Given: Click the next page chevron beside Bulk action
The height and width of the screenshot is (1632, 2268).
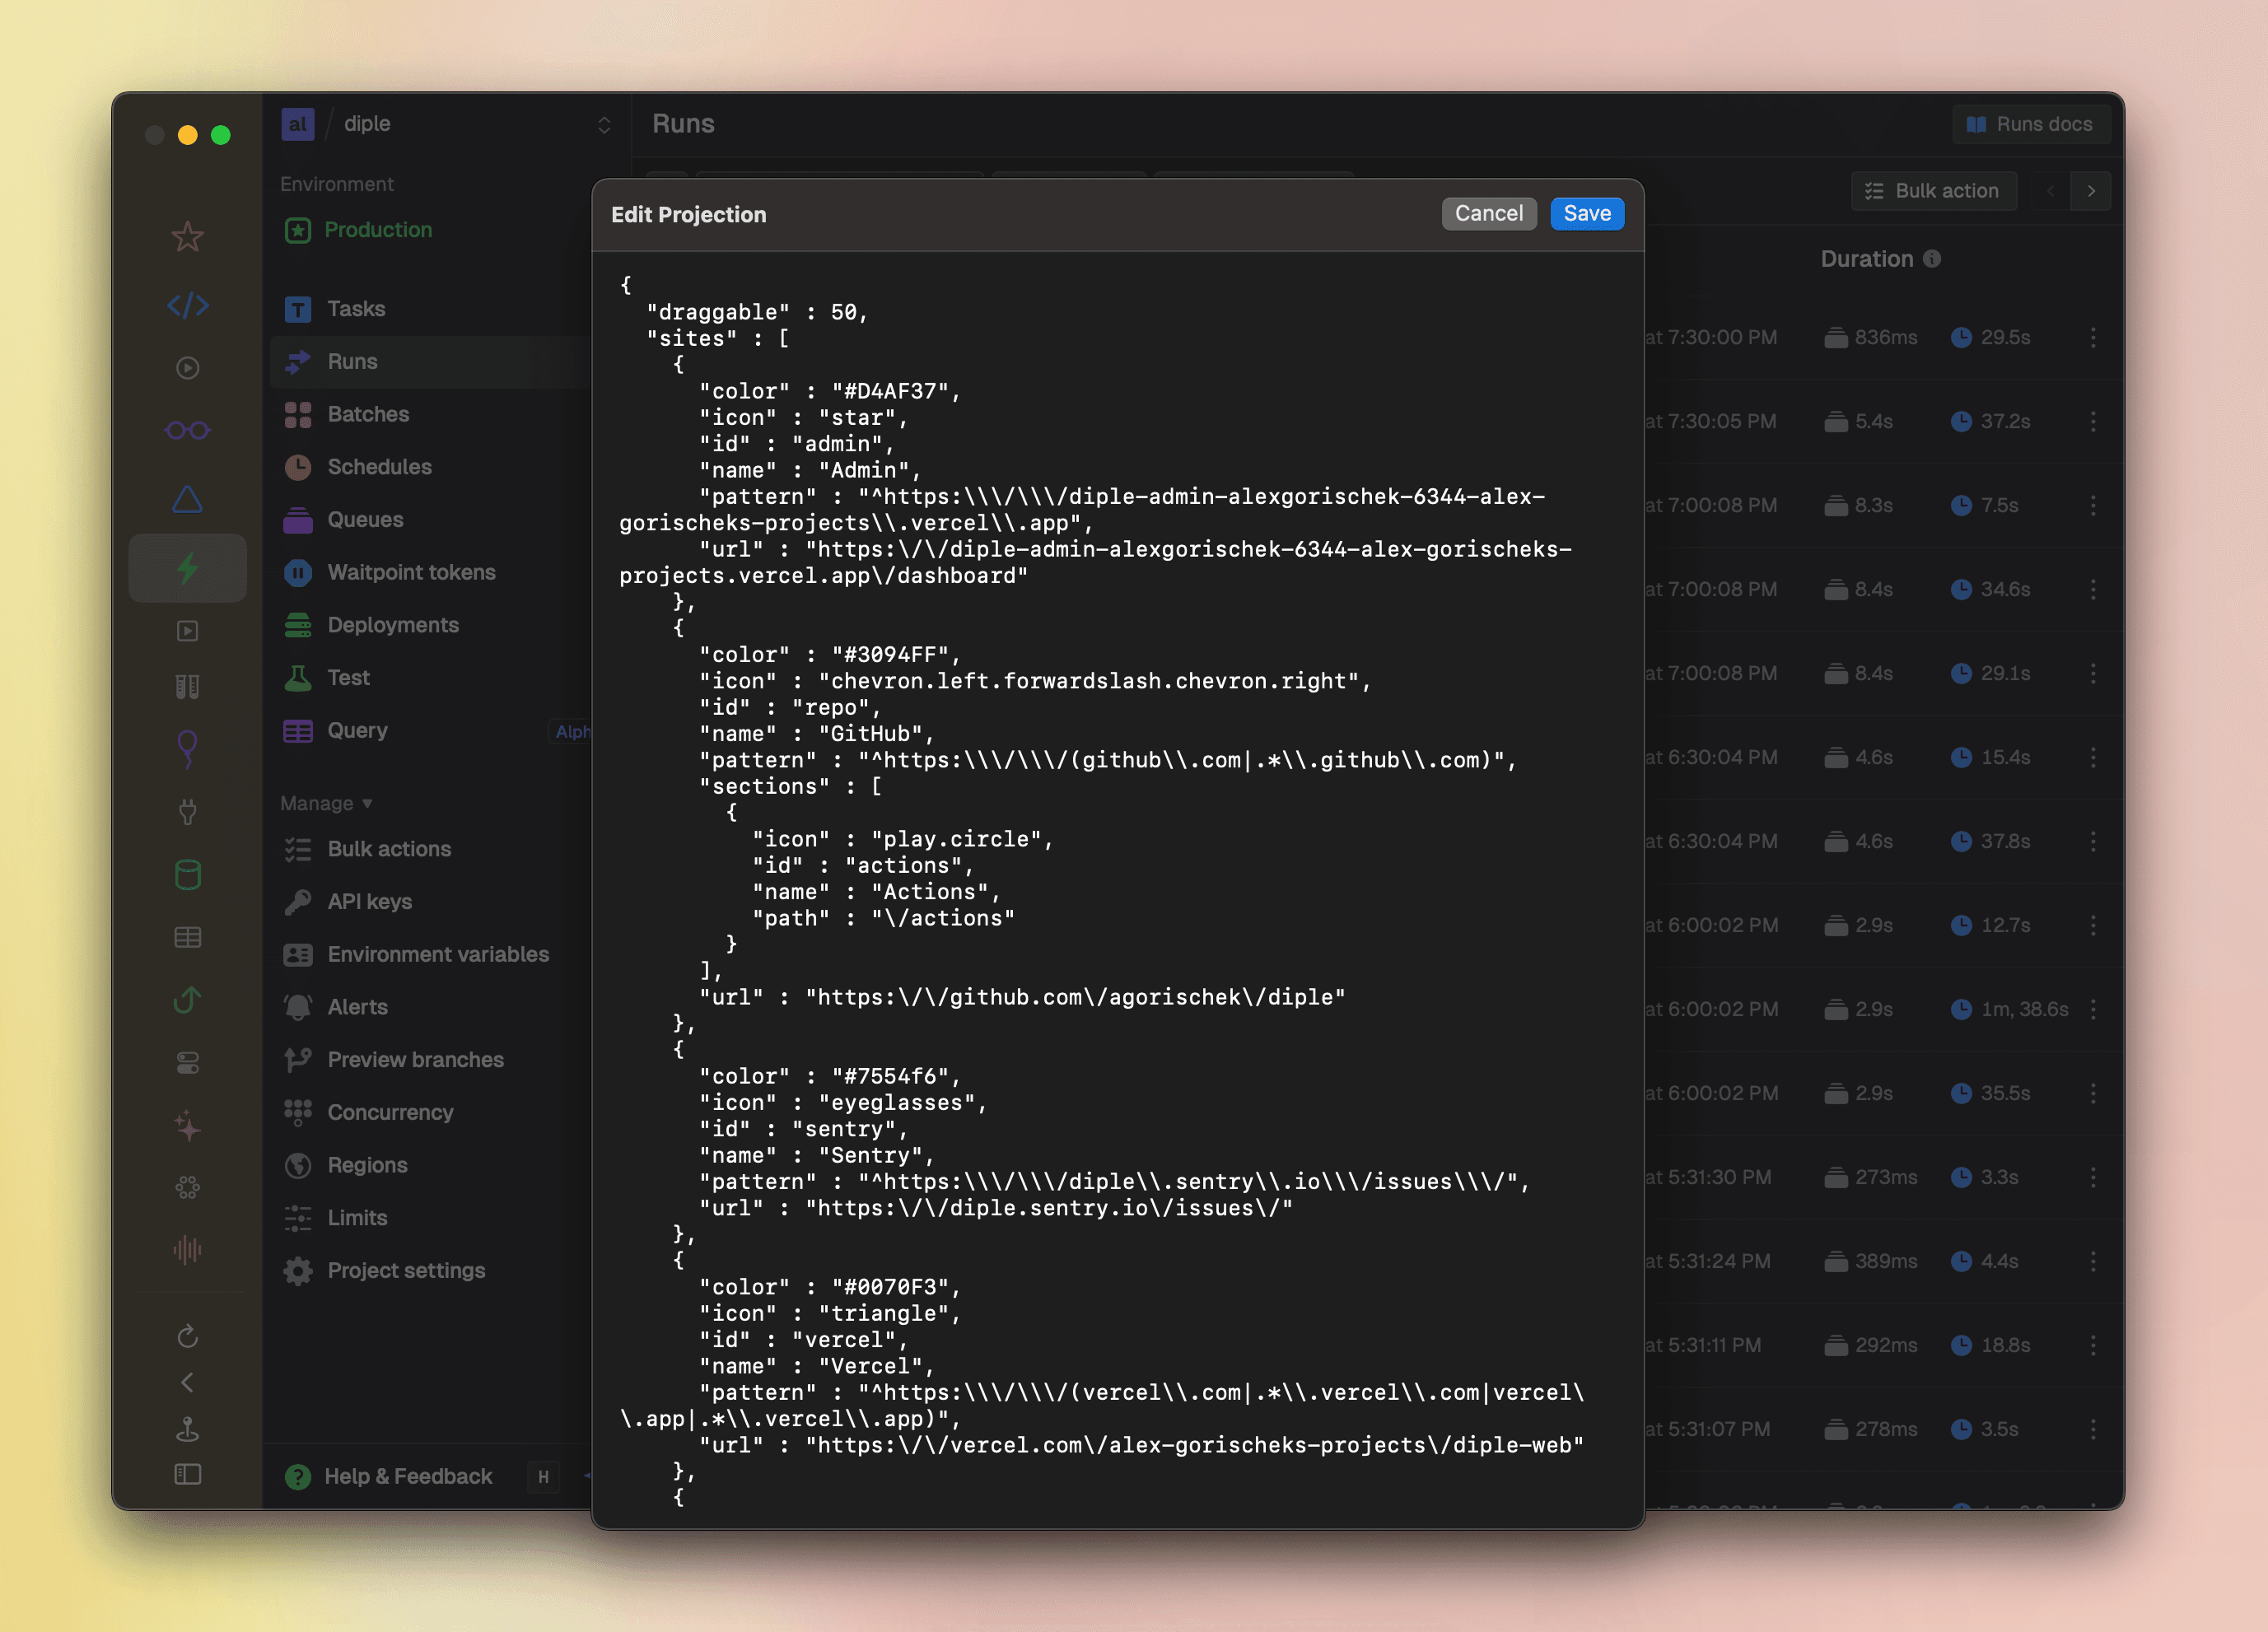Looking at the screenshot, I should pyautogui.click(x=2092, y=190).
